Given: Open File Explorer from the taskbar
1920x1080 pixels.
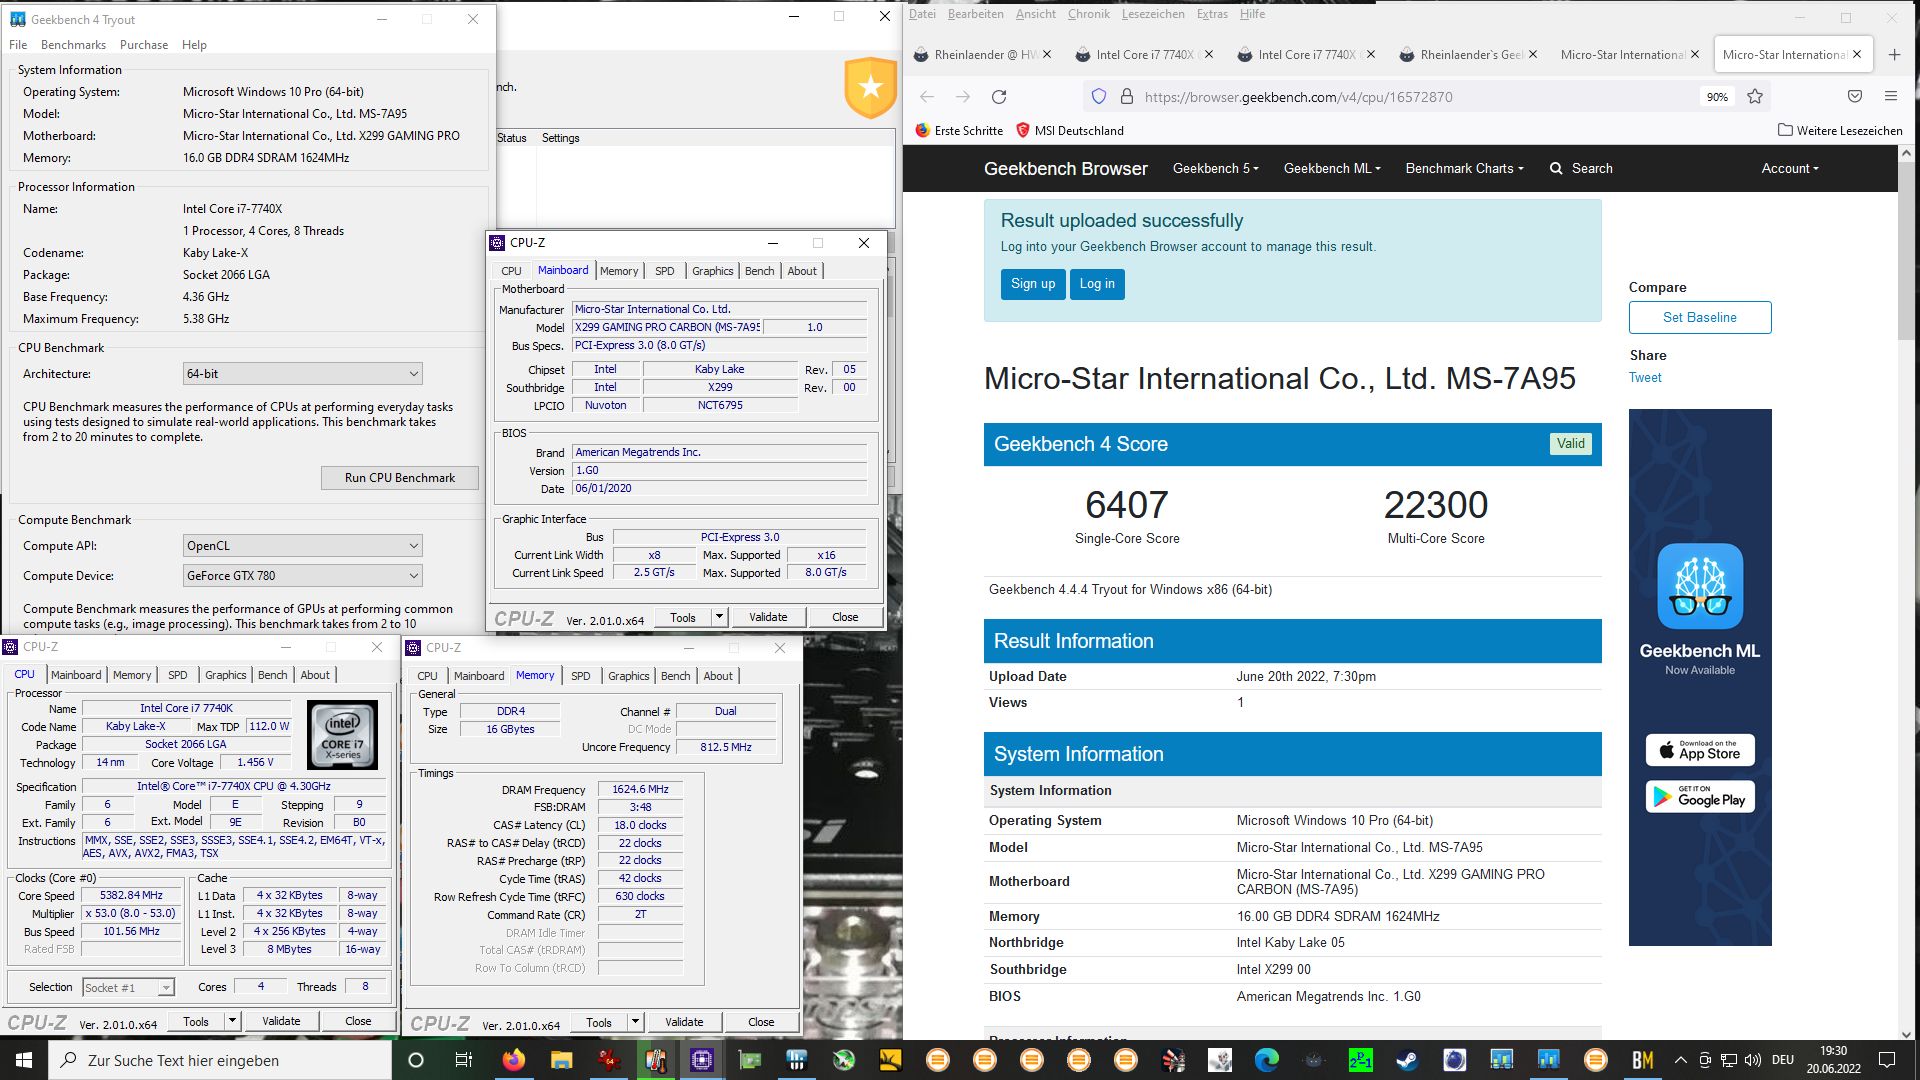Looking at the screenshot, I should [561, 1060].
